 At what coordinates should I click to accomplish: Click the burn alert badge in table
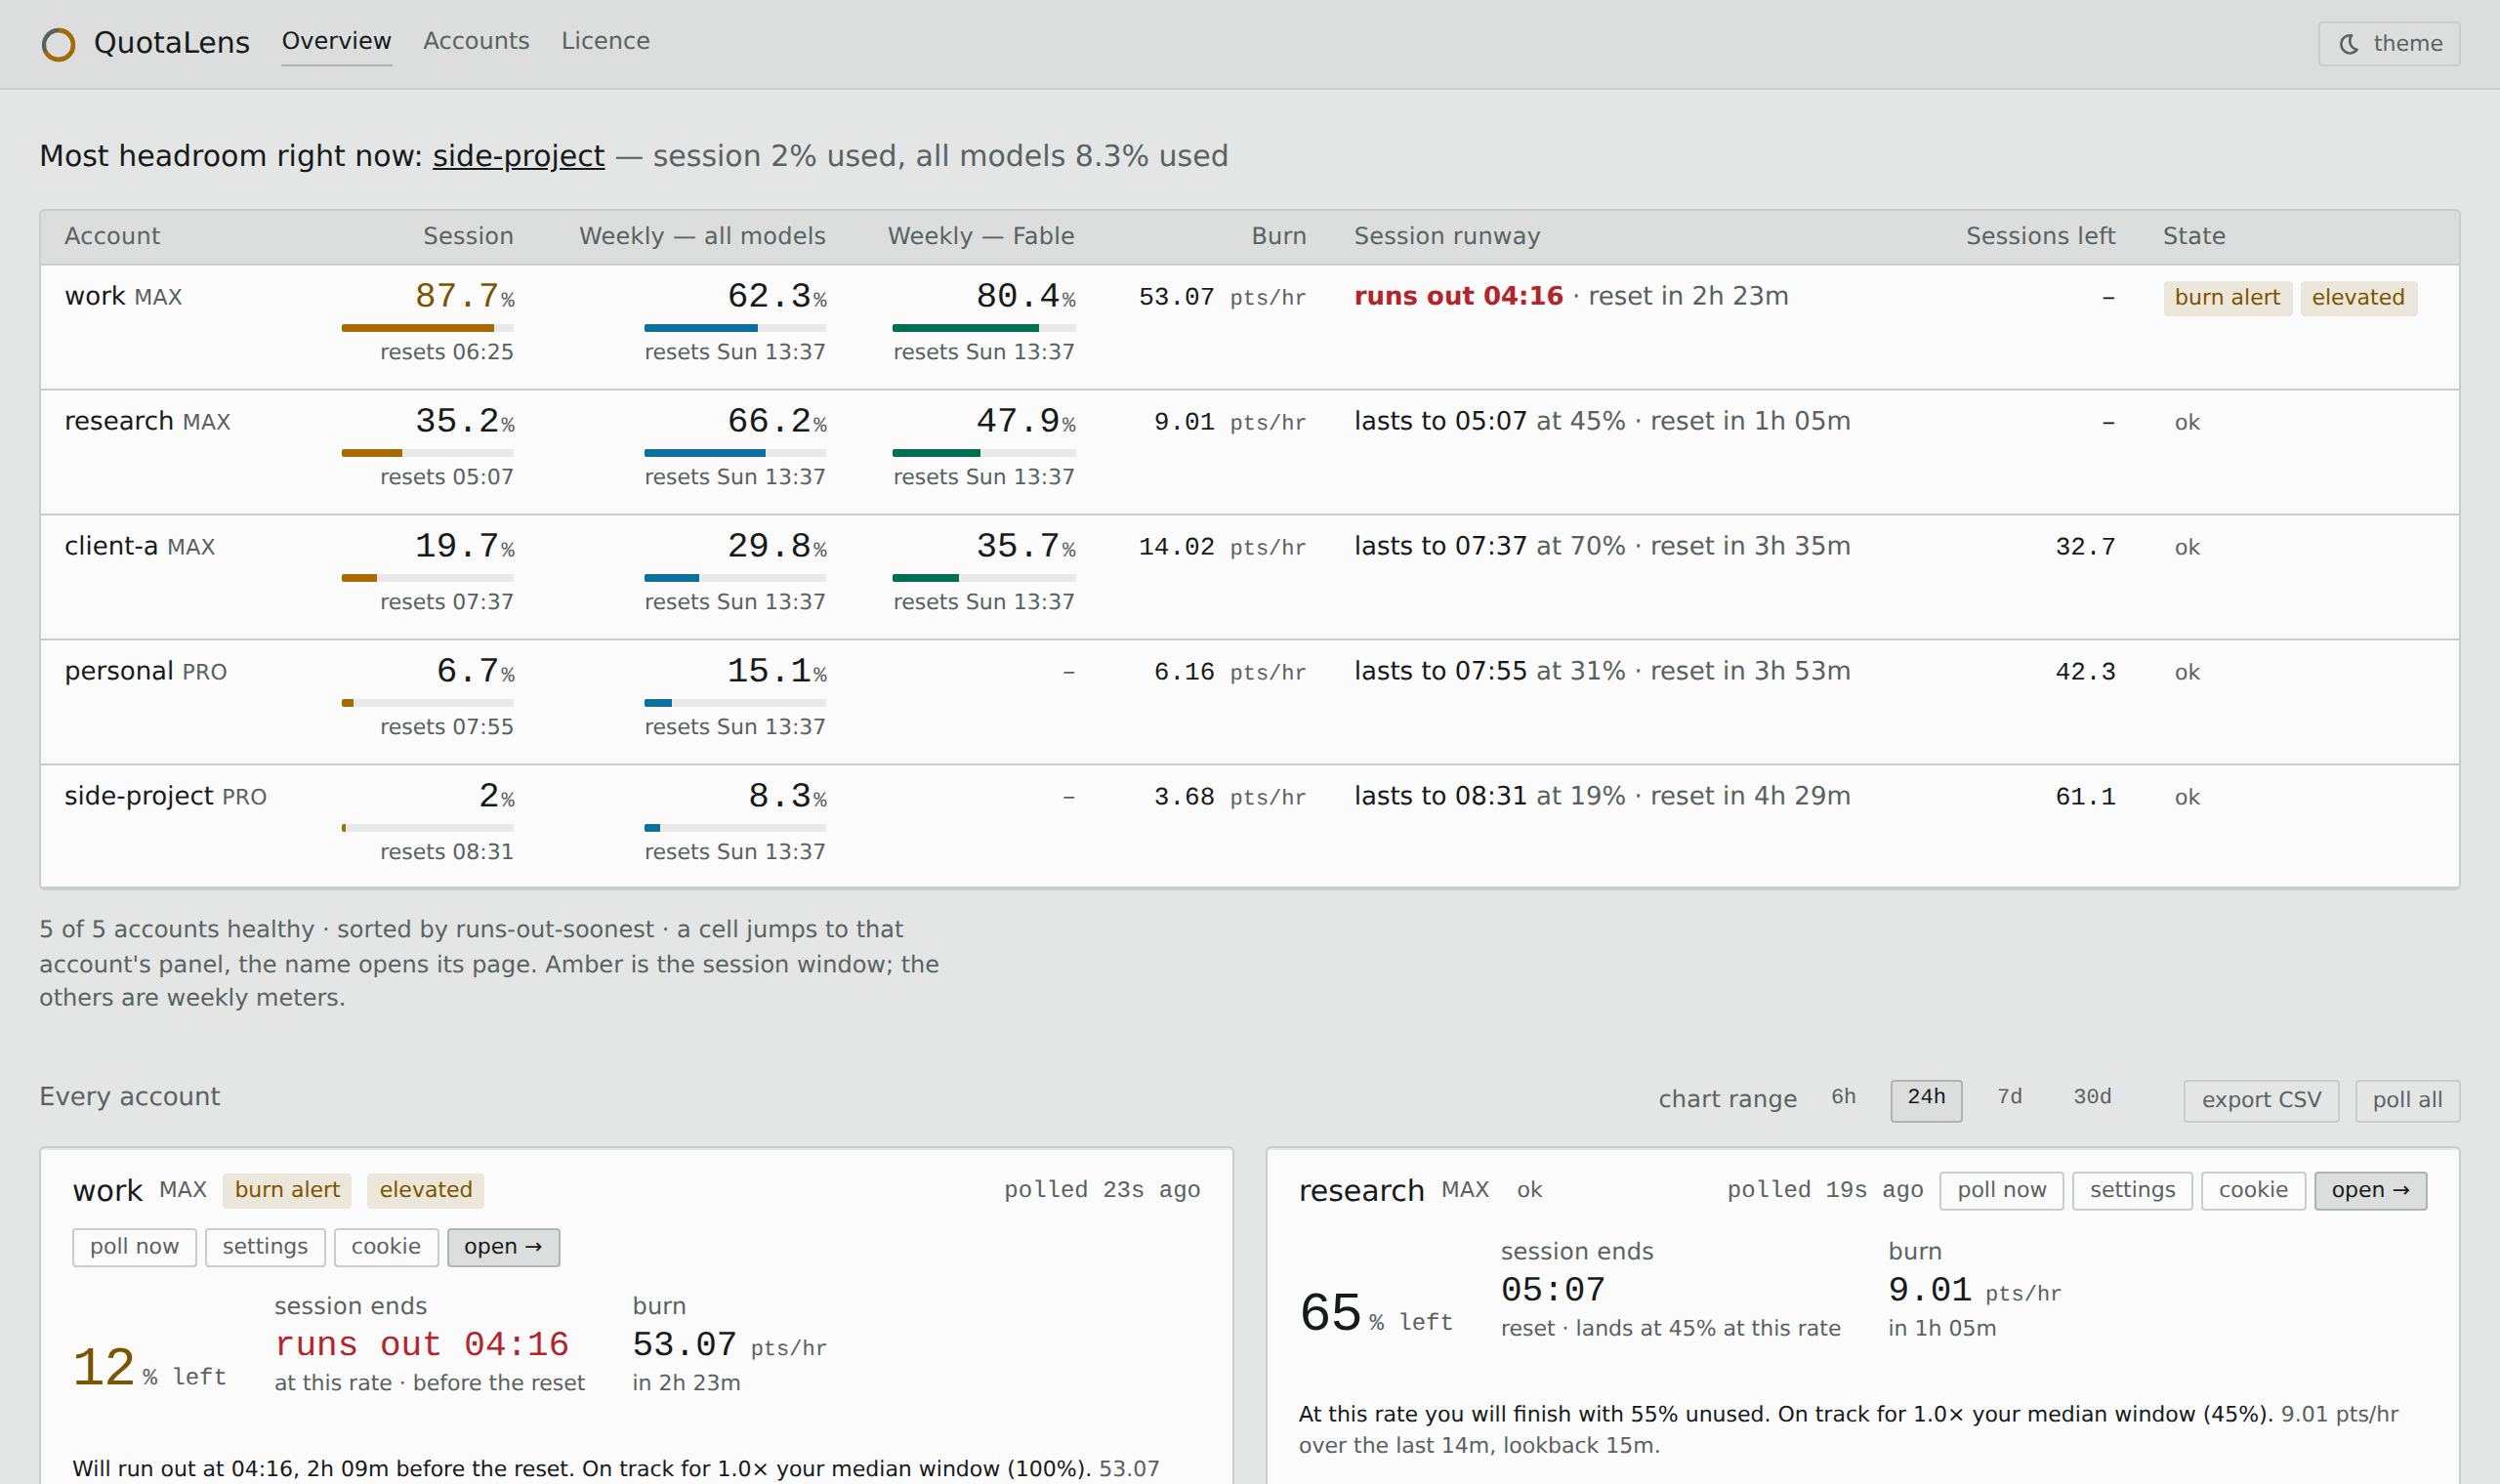tap(2227, 298)
